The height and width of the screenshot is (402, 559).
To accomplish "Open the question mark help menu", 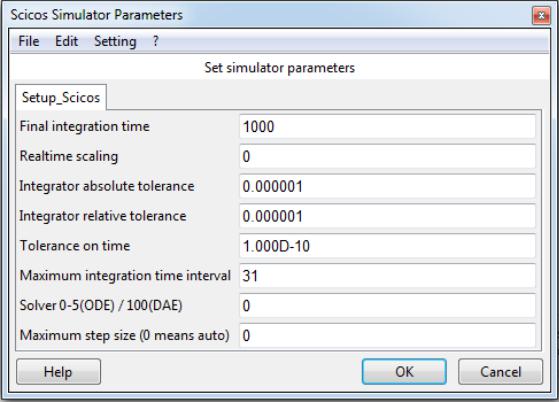I will pyautogui.click(x=155, y=41).
